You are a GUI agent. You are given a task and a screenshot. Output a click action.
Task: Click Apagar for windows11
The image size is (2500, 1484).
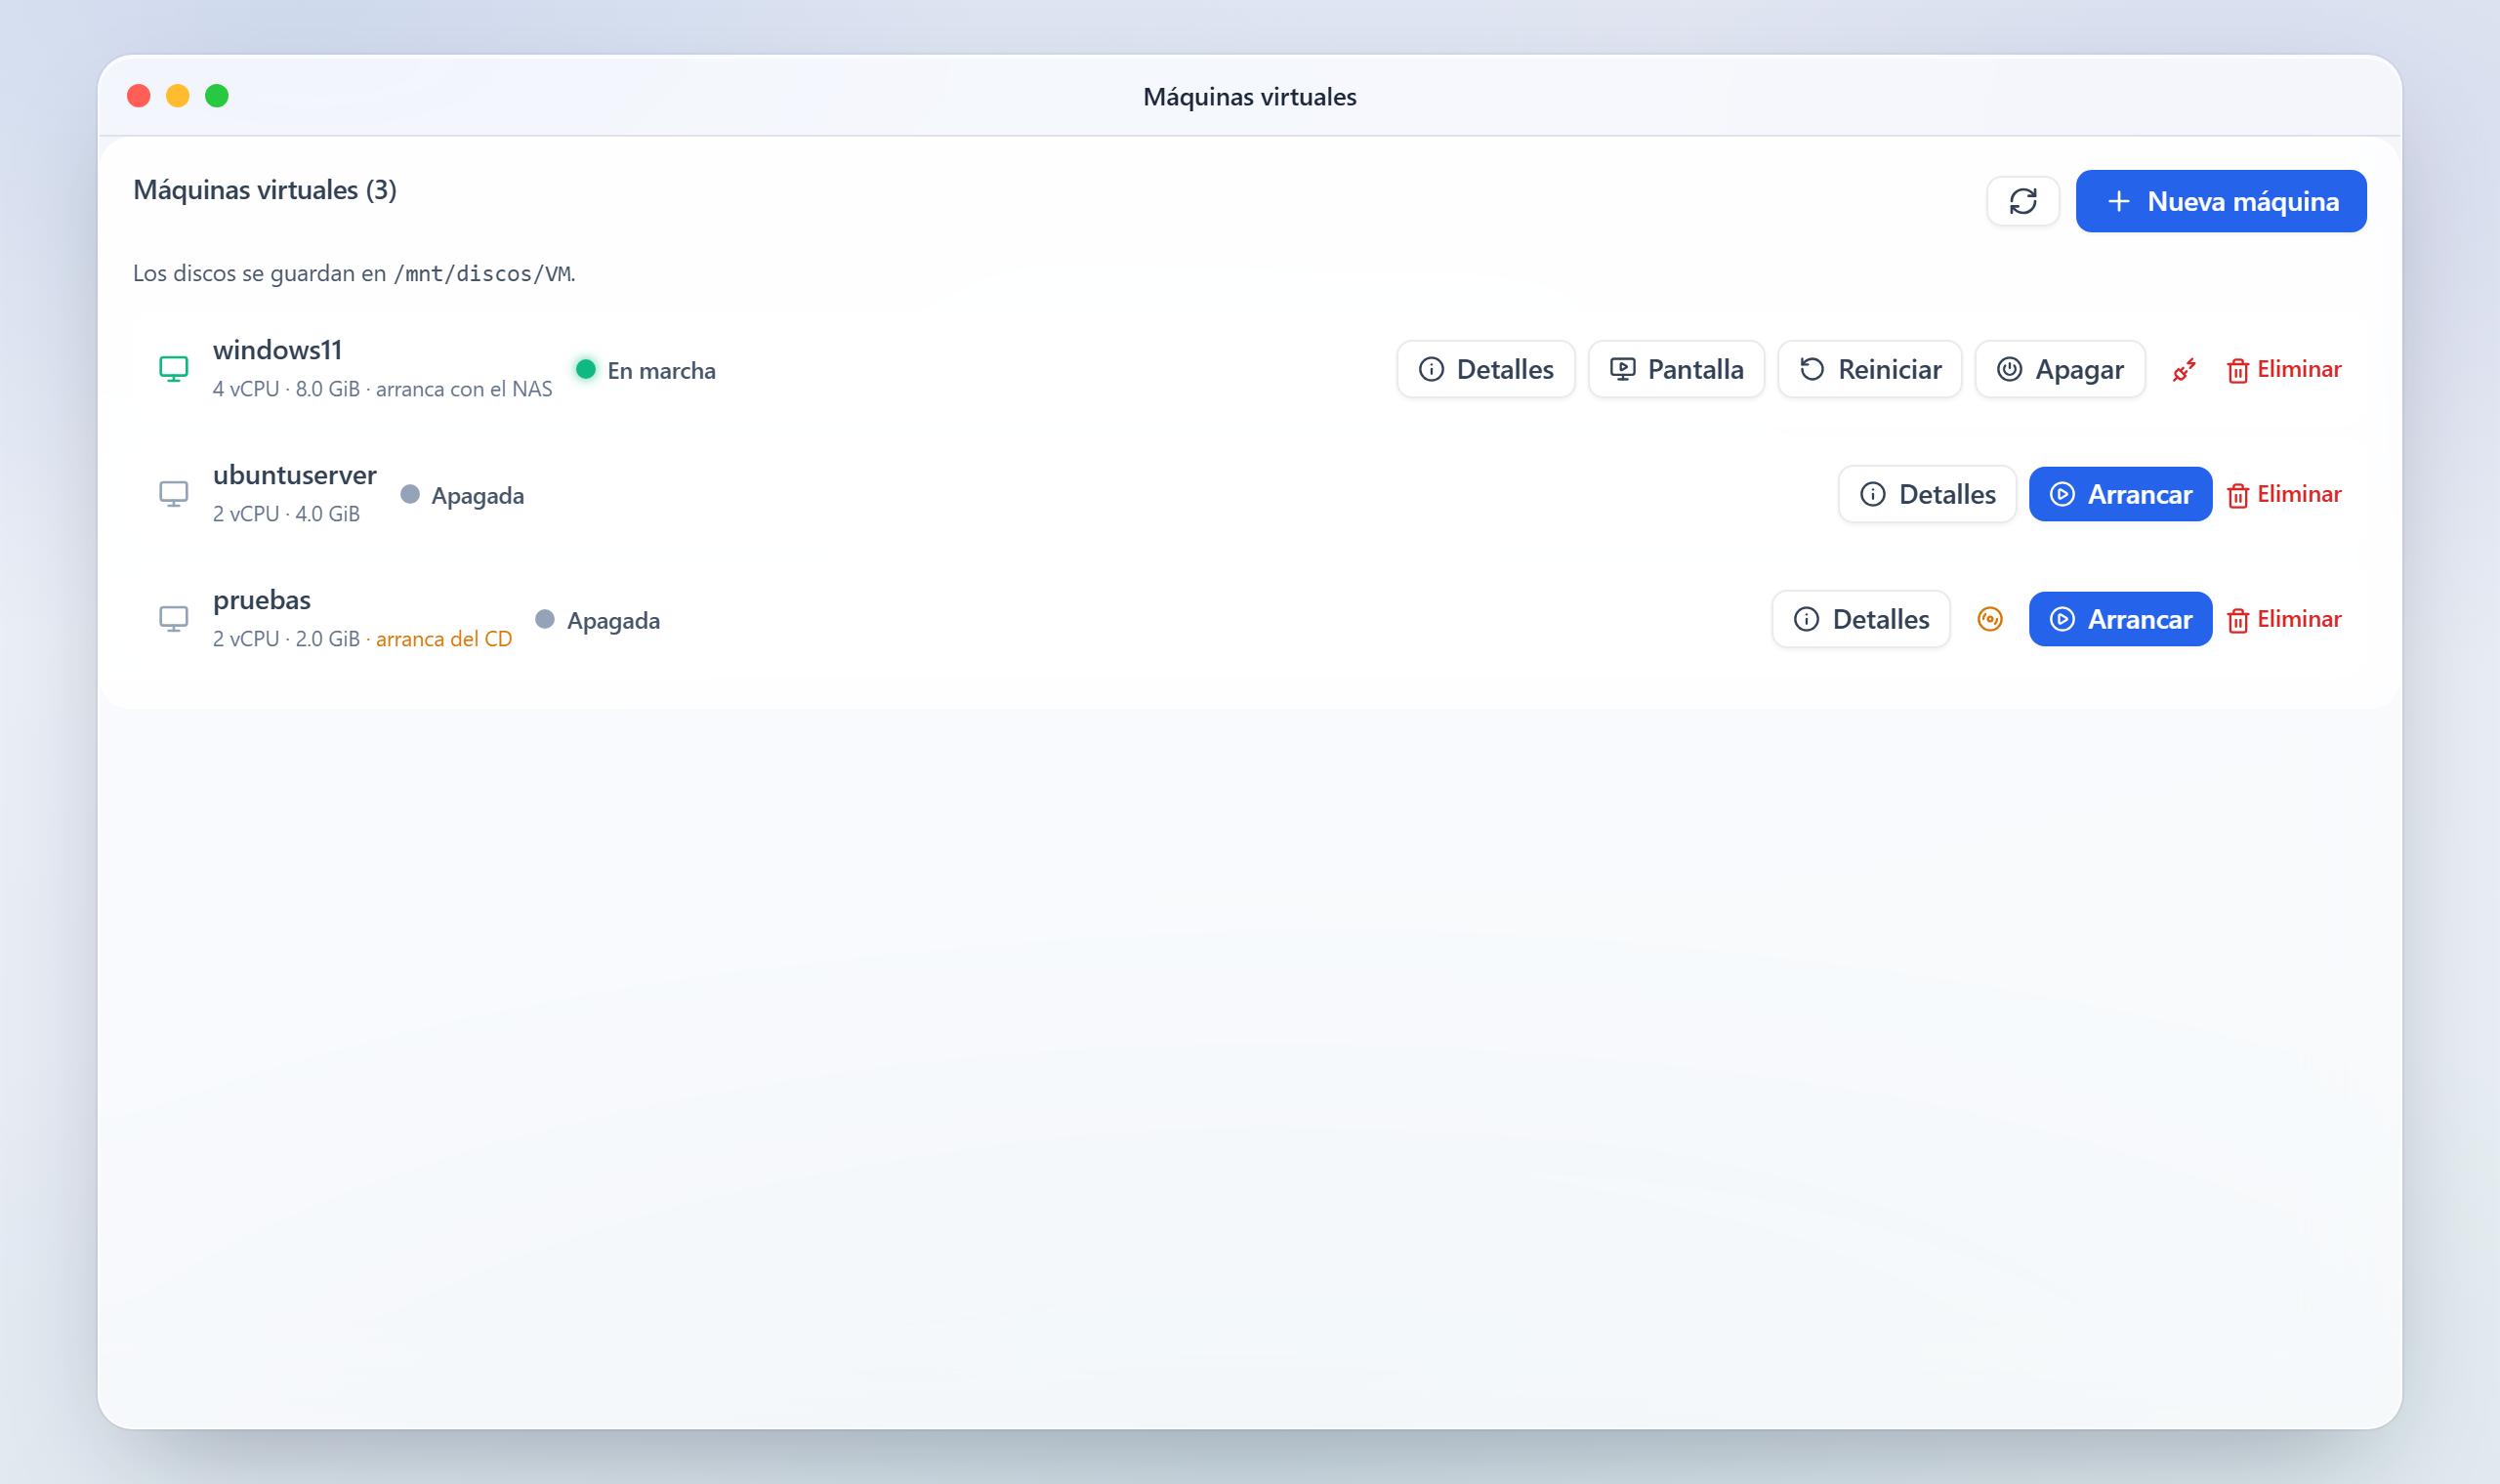pos(2060,369)
